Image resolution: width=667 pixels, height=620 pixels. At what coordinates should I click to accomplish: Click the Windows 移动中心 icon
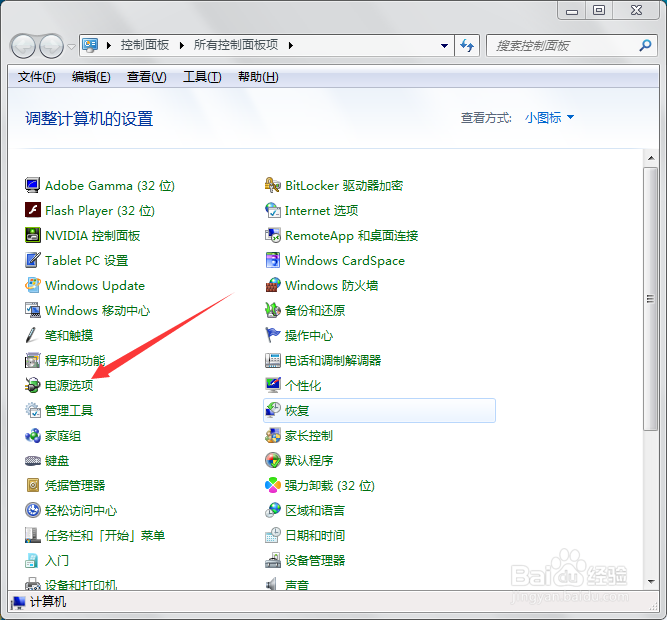tap(32, 310)
